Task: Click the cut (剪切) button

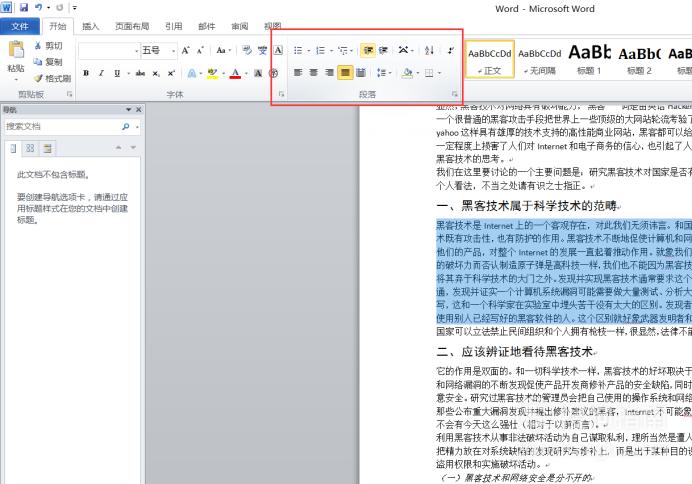Action: tap(49, 45)
